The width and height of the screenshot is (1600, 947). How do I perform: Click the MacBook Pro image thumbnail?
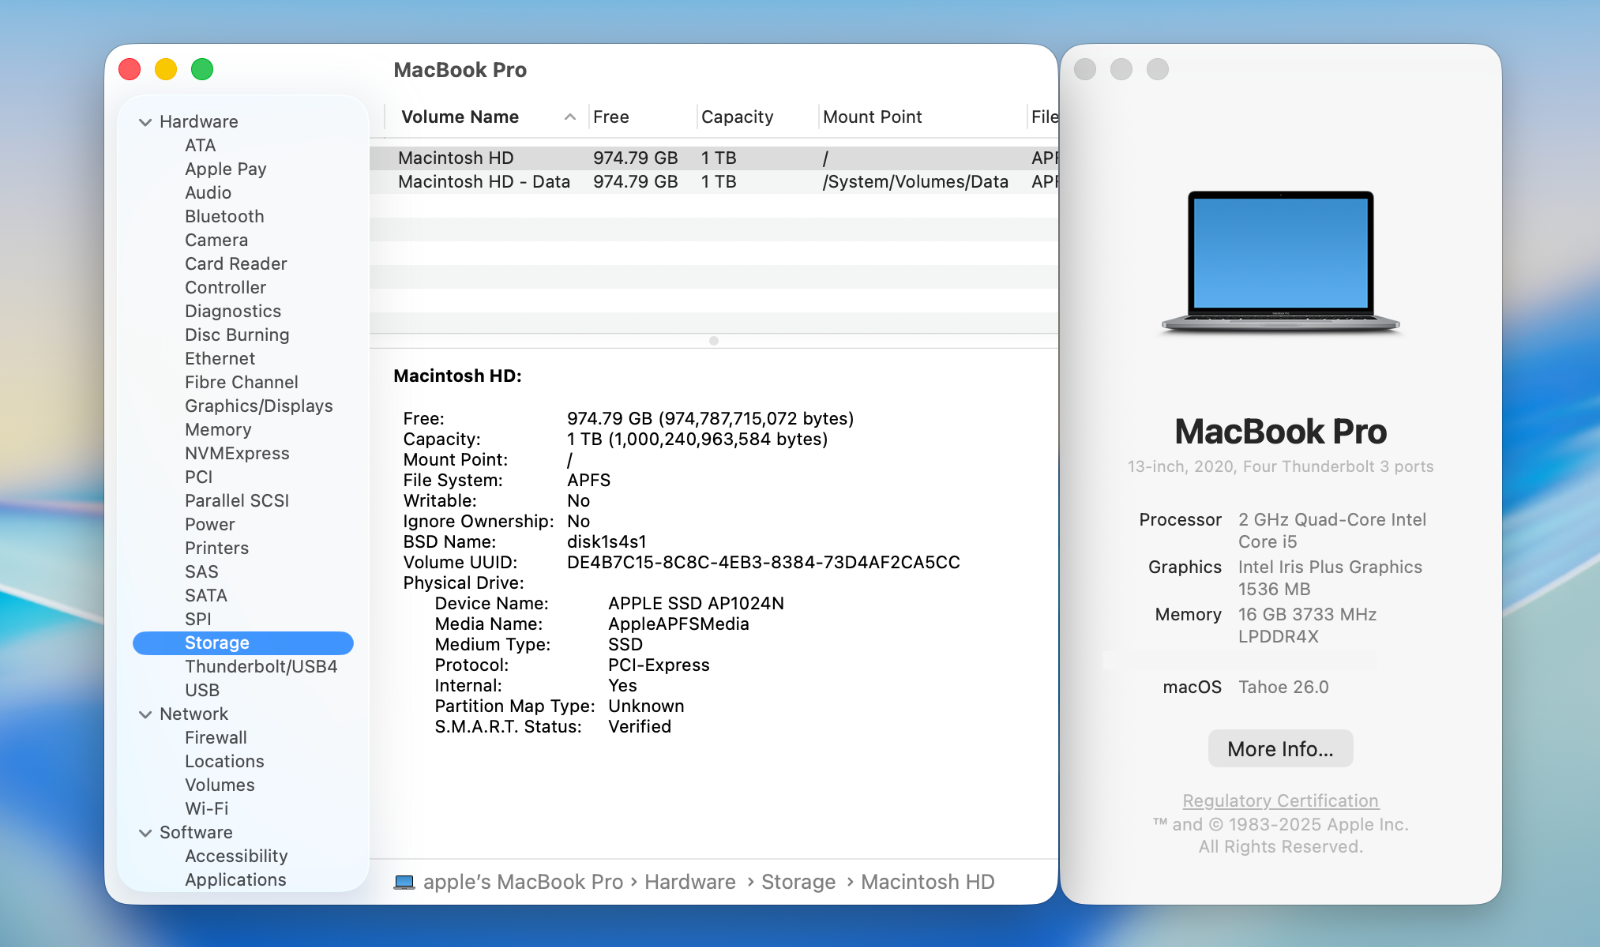tap(1280, 262)
